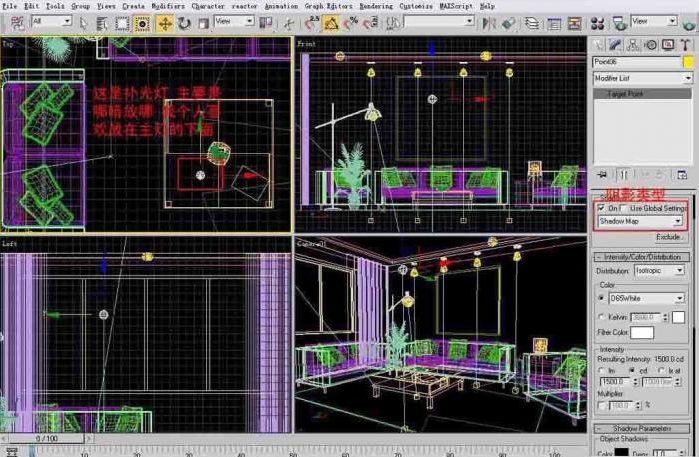Image resolution: width=699 pixels, height=457 pixels.
Task: Activate the Select and Rotate tool
Action: (184, 23)
